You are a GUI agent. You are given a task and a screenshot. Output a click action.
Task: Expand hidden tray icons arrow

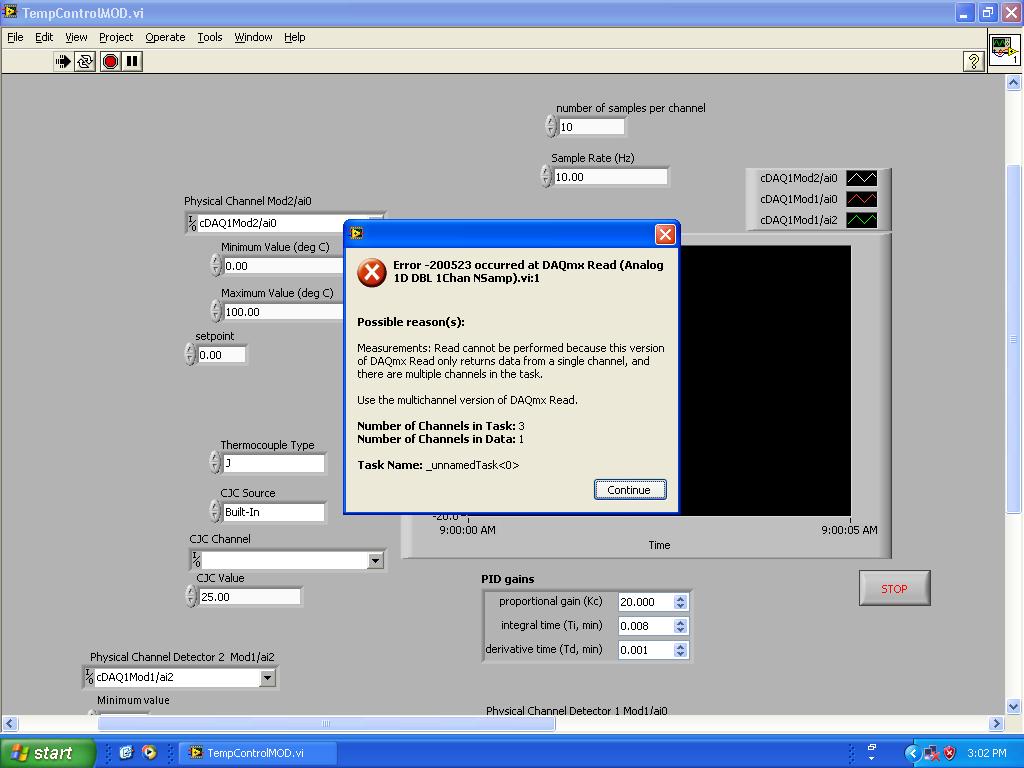[x=912, y=753]
